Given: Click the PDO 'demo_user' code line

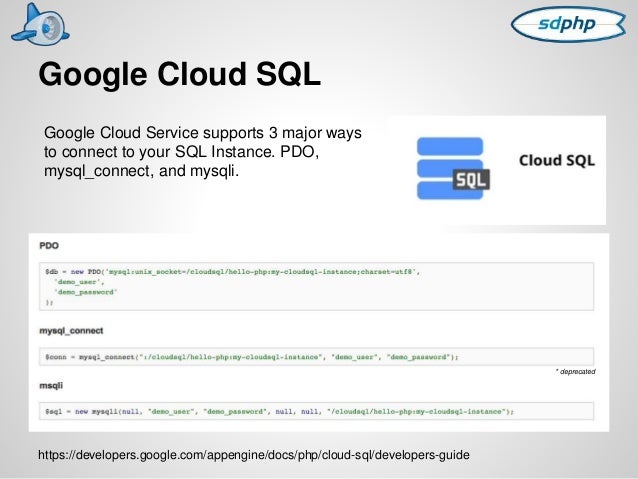Looking at the screenshot, I should click(80, 282).
